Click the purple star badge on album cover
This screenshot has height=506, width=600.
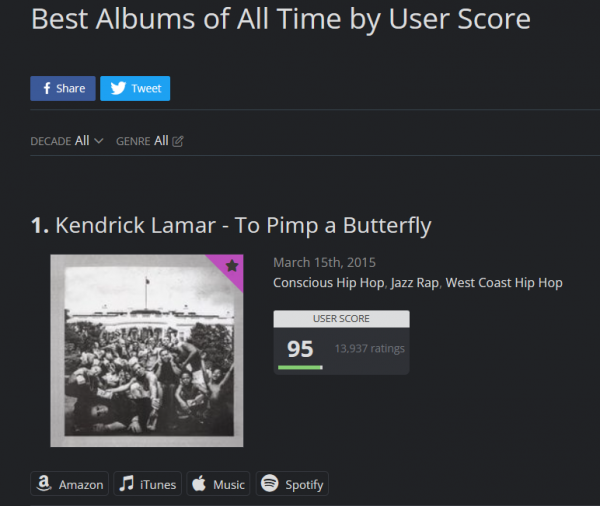point(231,266)
